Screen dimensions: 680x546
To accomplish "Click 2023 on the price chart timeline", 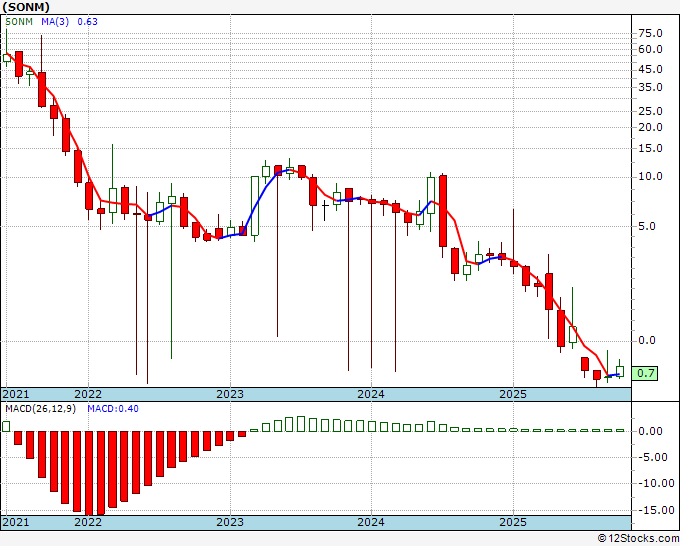I will [230, 394].
